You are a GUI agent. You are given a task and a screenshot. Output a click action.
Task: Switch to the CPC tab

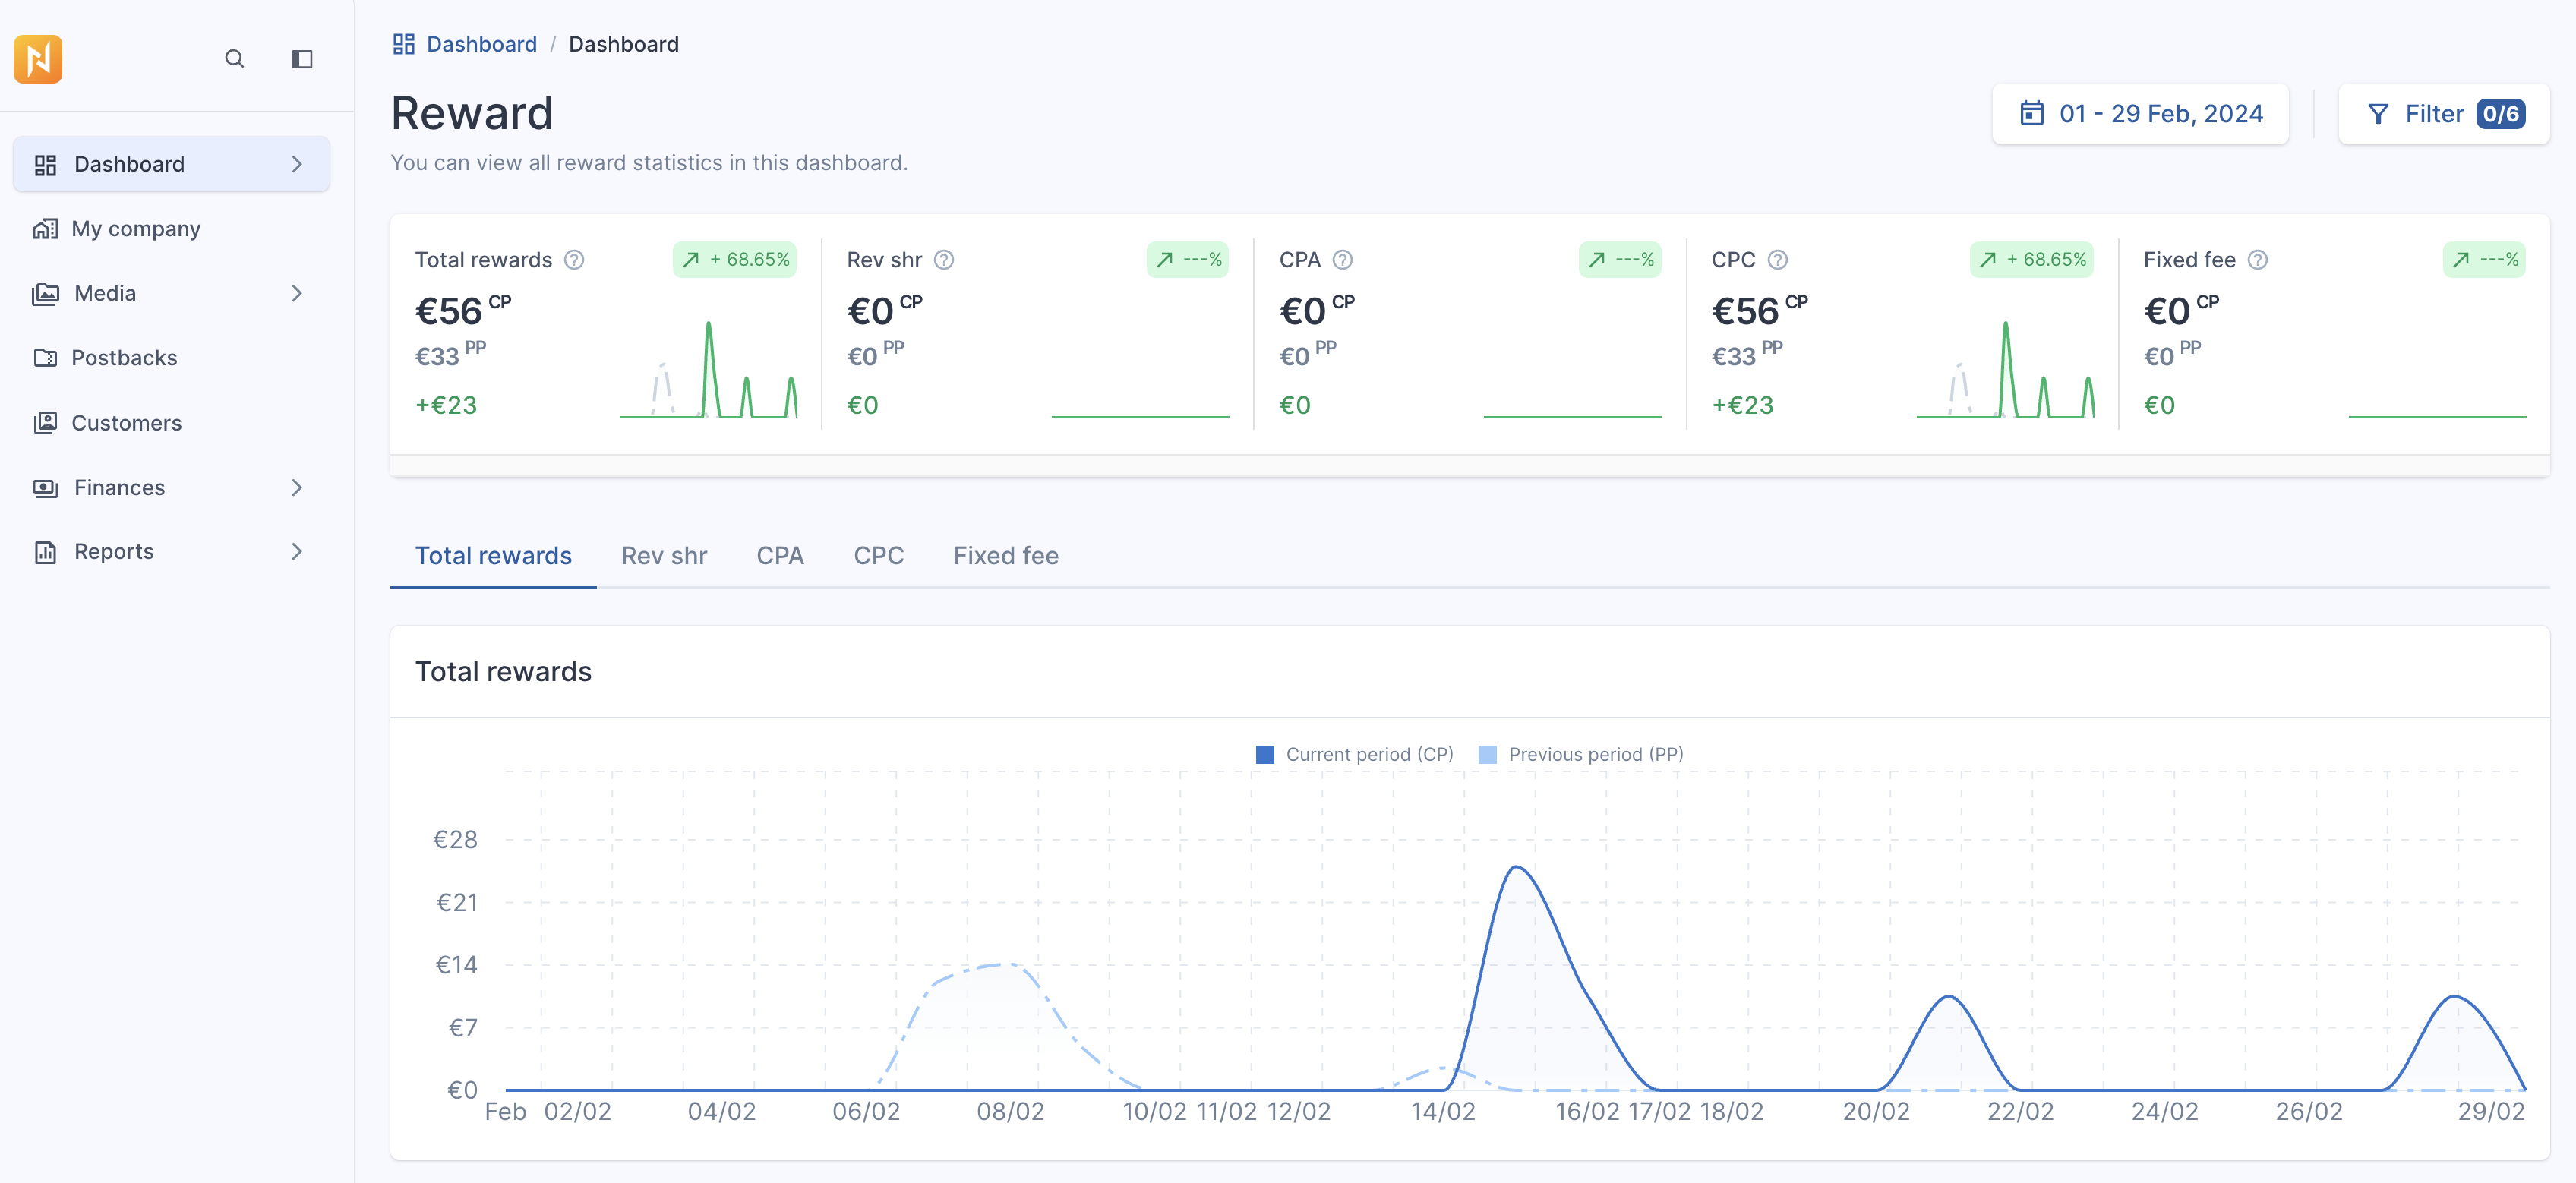click(x=879, y=556)
